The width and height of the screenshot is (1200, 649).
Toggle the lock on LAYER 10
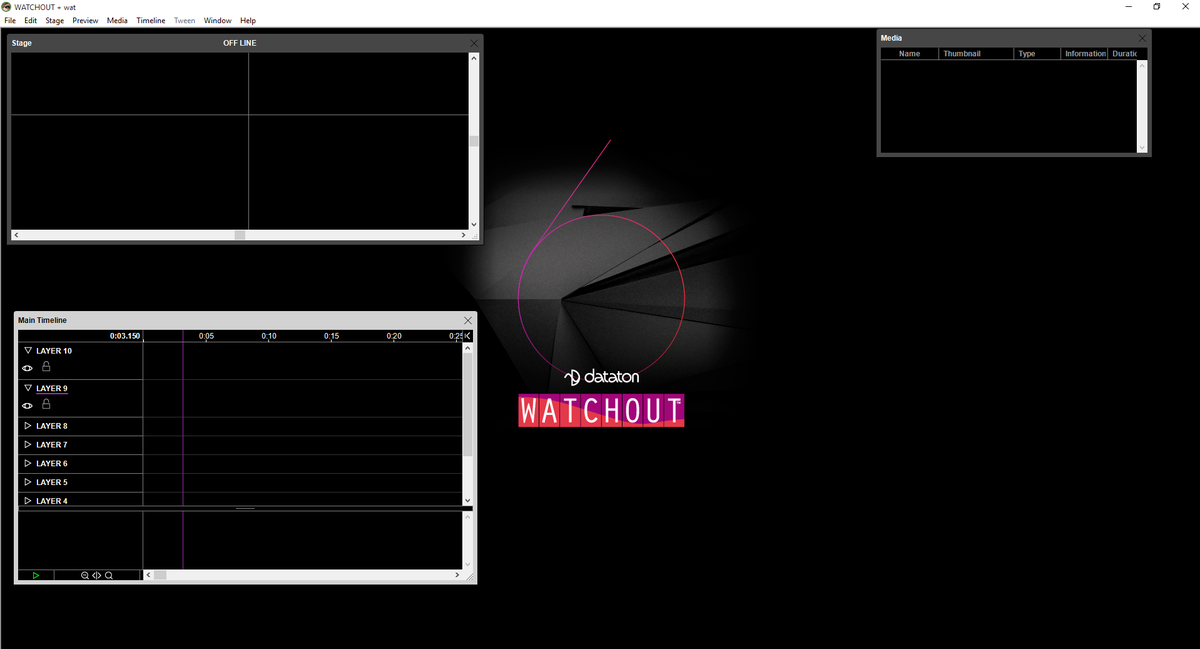click(46, 367)
